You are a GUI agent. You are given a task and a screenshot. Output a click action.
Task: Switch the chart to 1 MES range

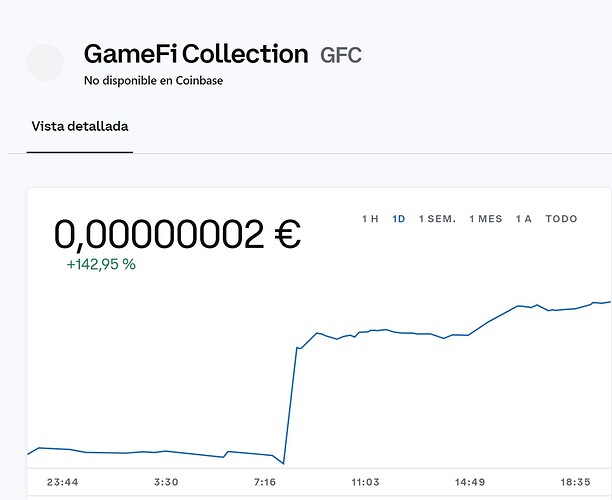(x=486, y=219)
